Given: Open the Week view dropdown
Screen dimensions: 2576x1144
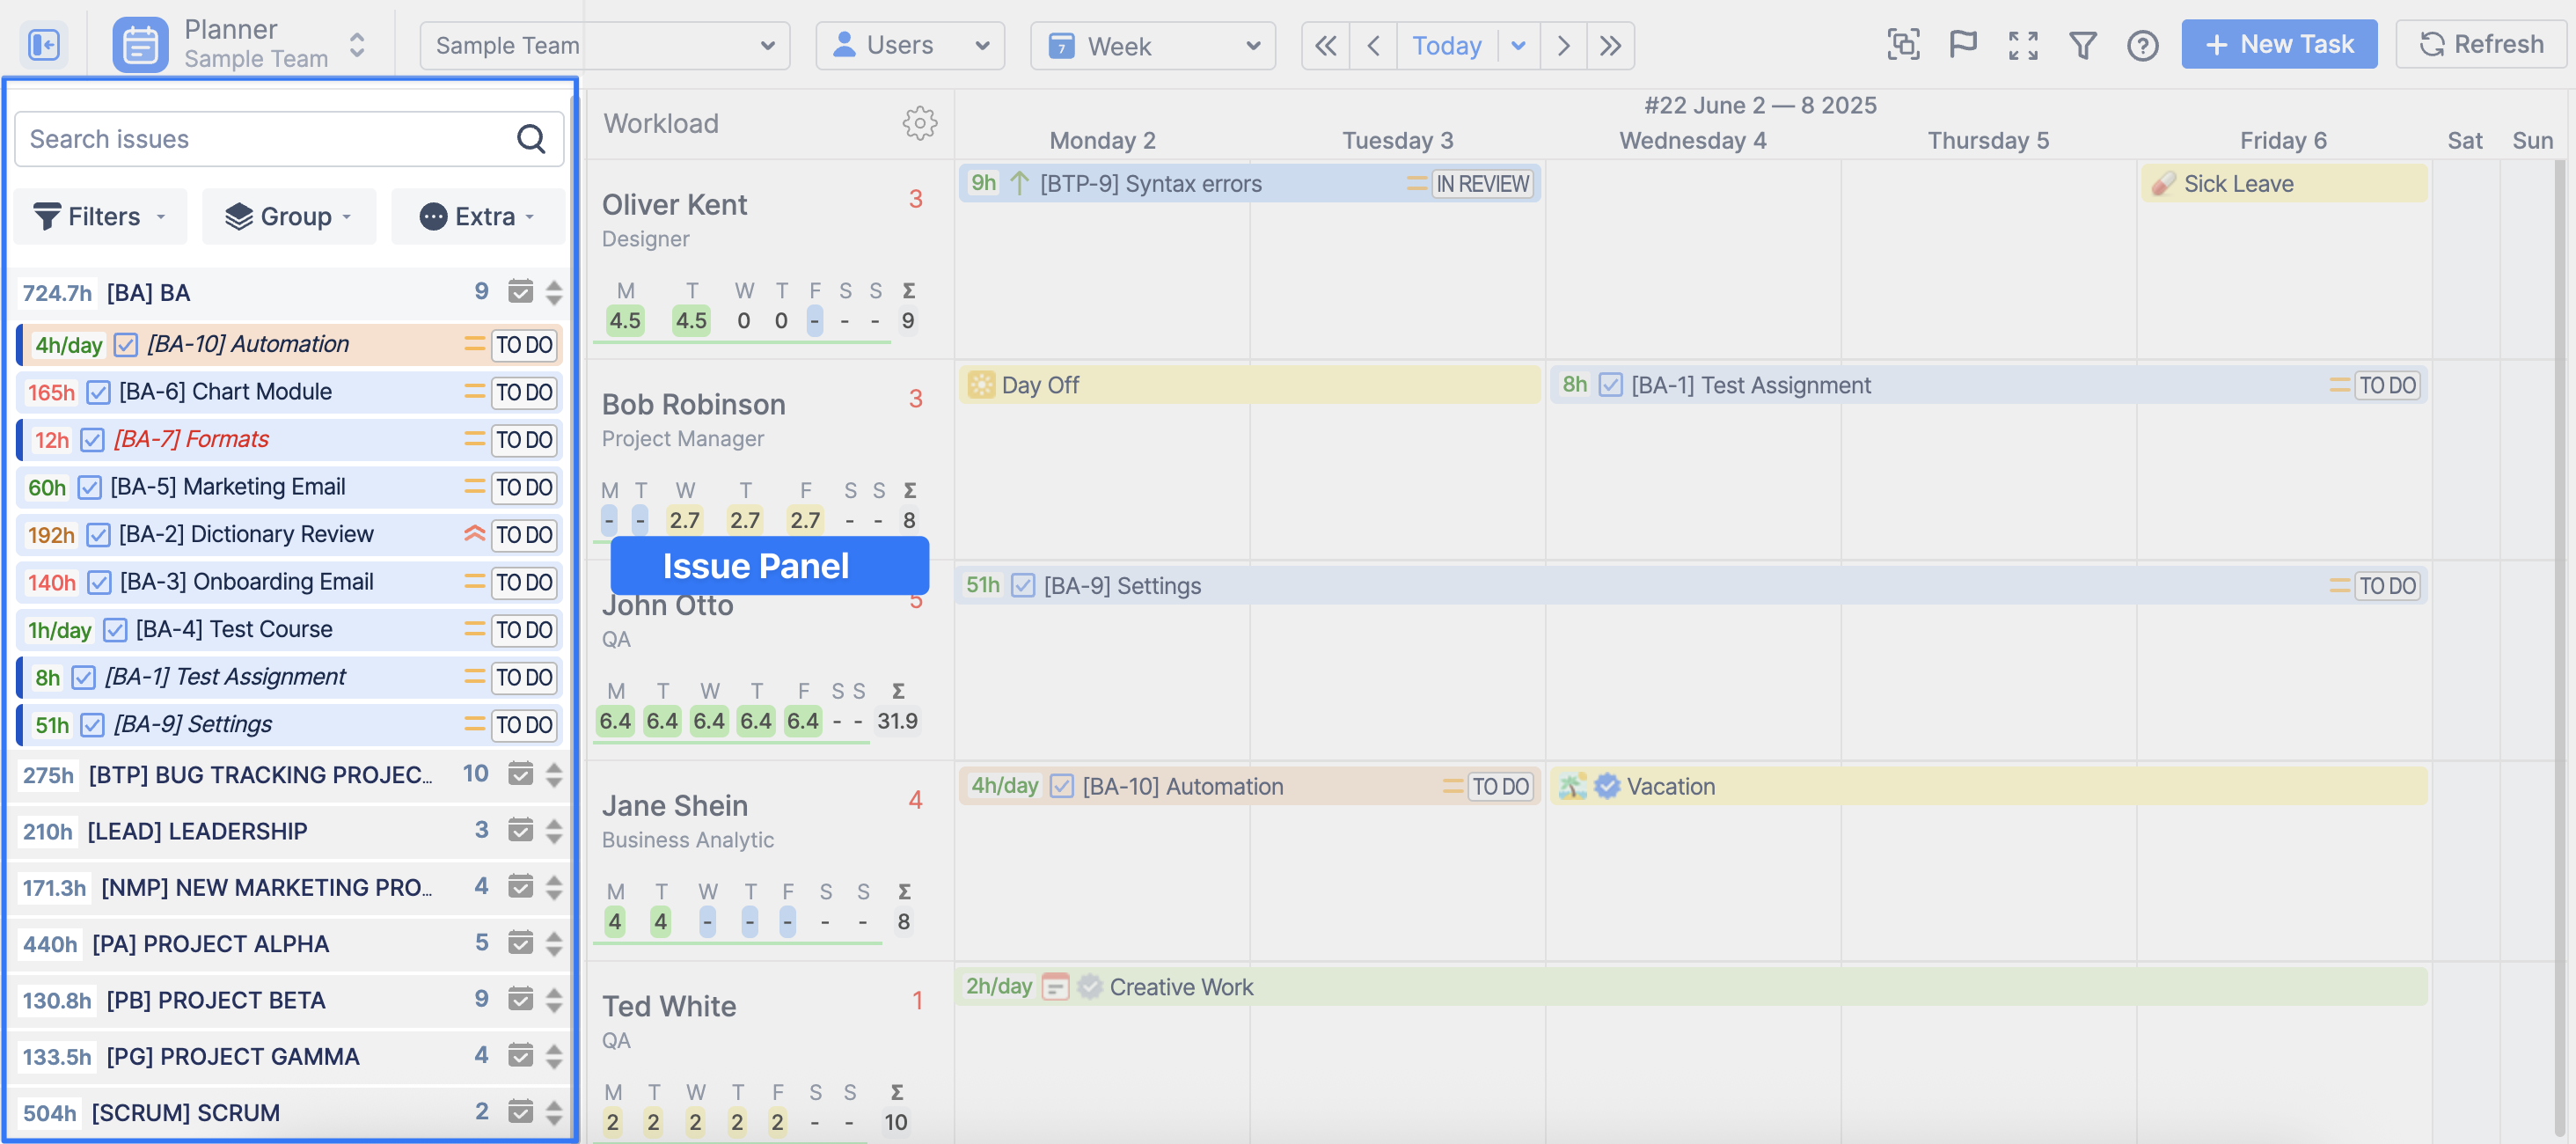Looking at the screenshot, I should (1152, 45).
